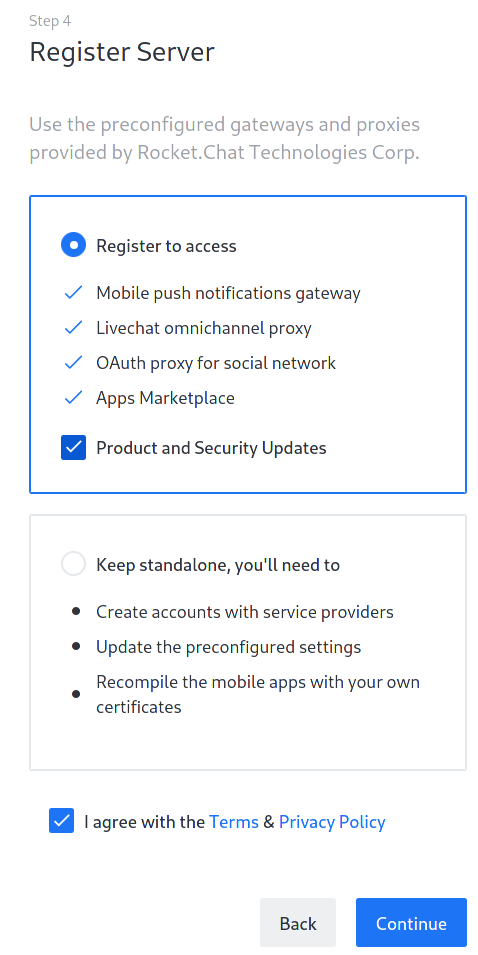The image size is (478, 955).
Task: Select the Keep standalone radio button
Action: pyautogui.click(x=73, y=564)
